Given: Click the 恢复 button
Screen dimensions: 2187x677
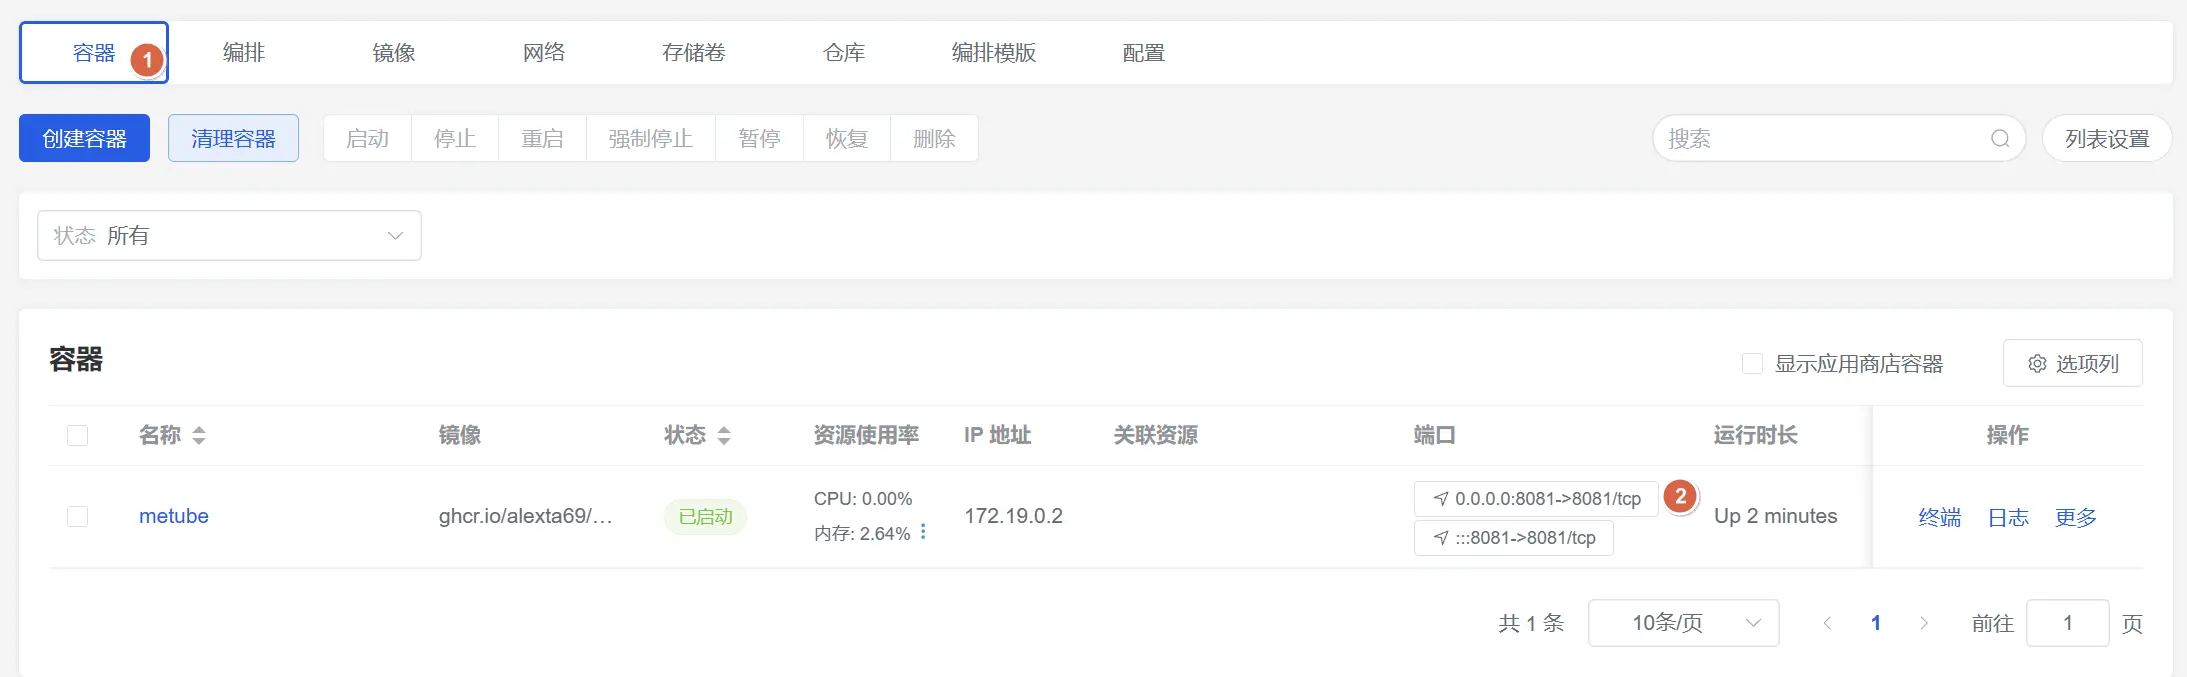Looking at the screenshot, I should 847,138.
